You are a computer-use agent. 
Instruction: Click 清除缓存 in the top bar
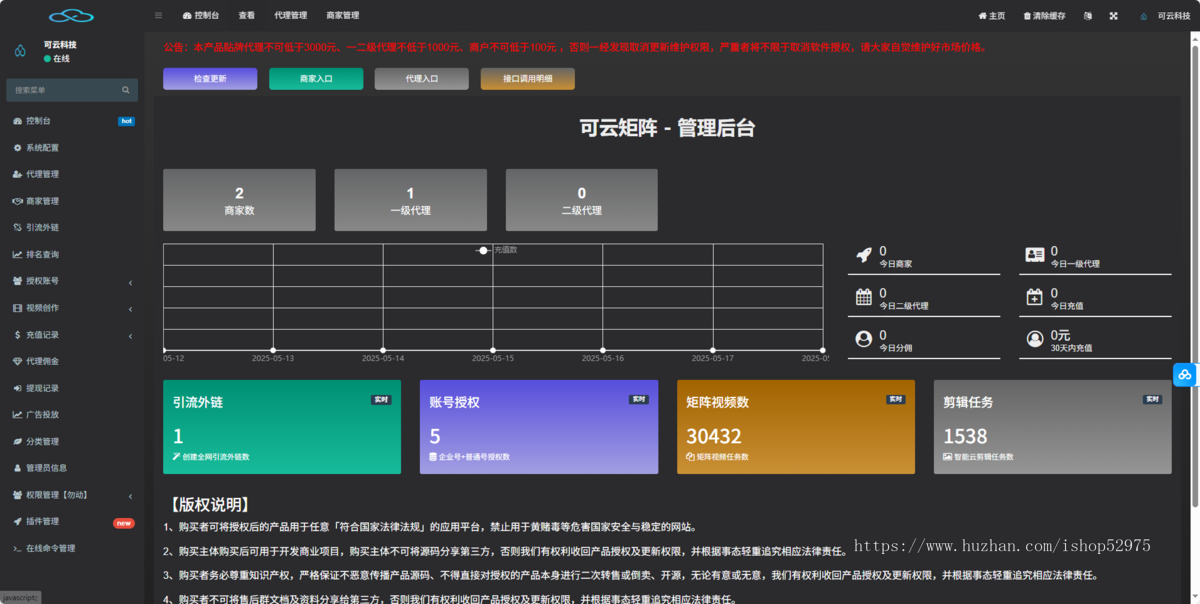[x=1044, y=16]
